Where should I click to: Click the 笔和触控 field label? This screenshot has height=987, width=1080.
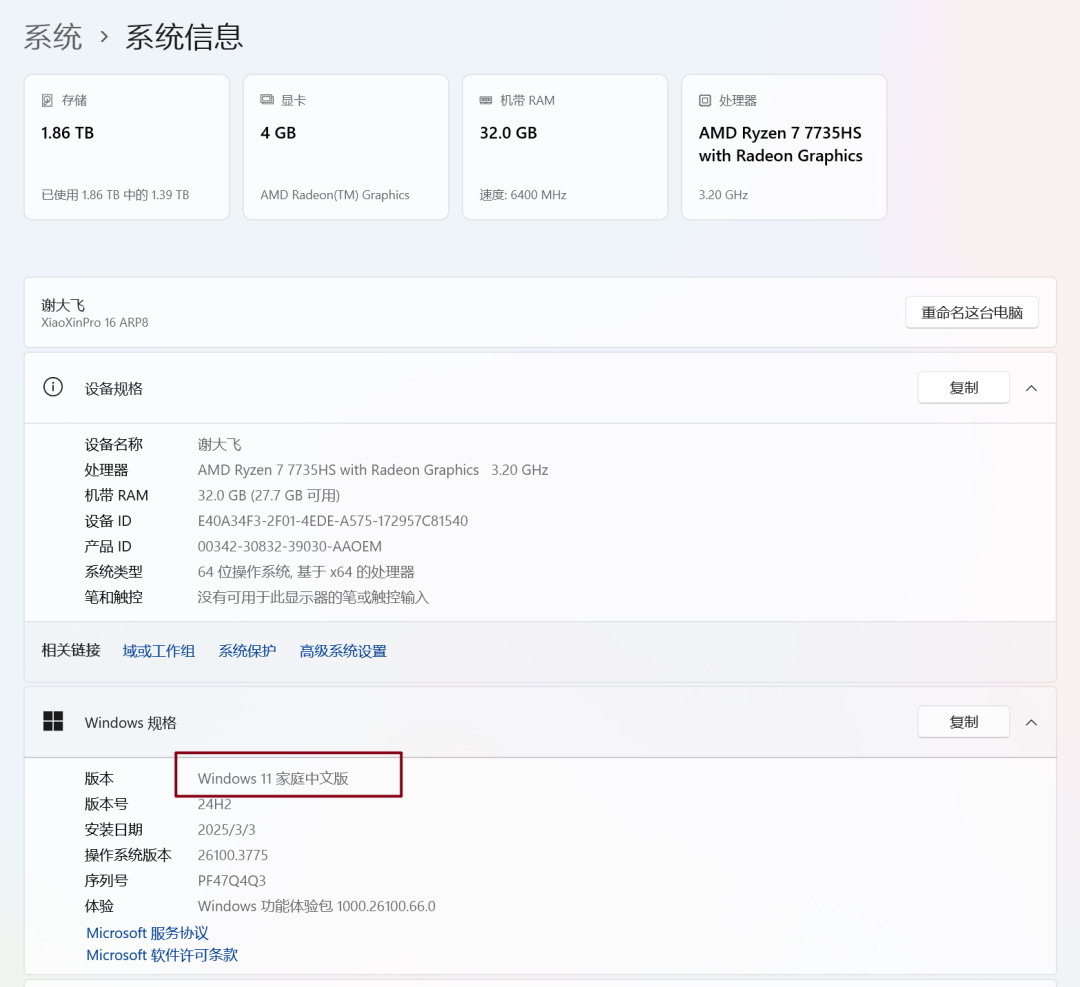click(x=114, y=597)
